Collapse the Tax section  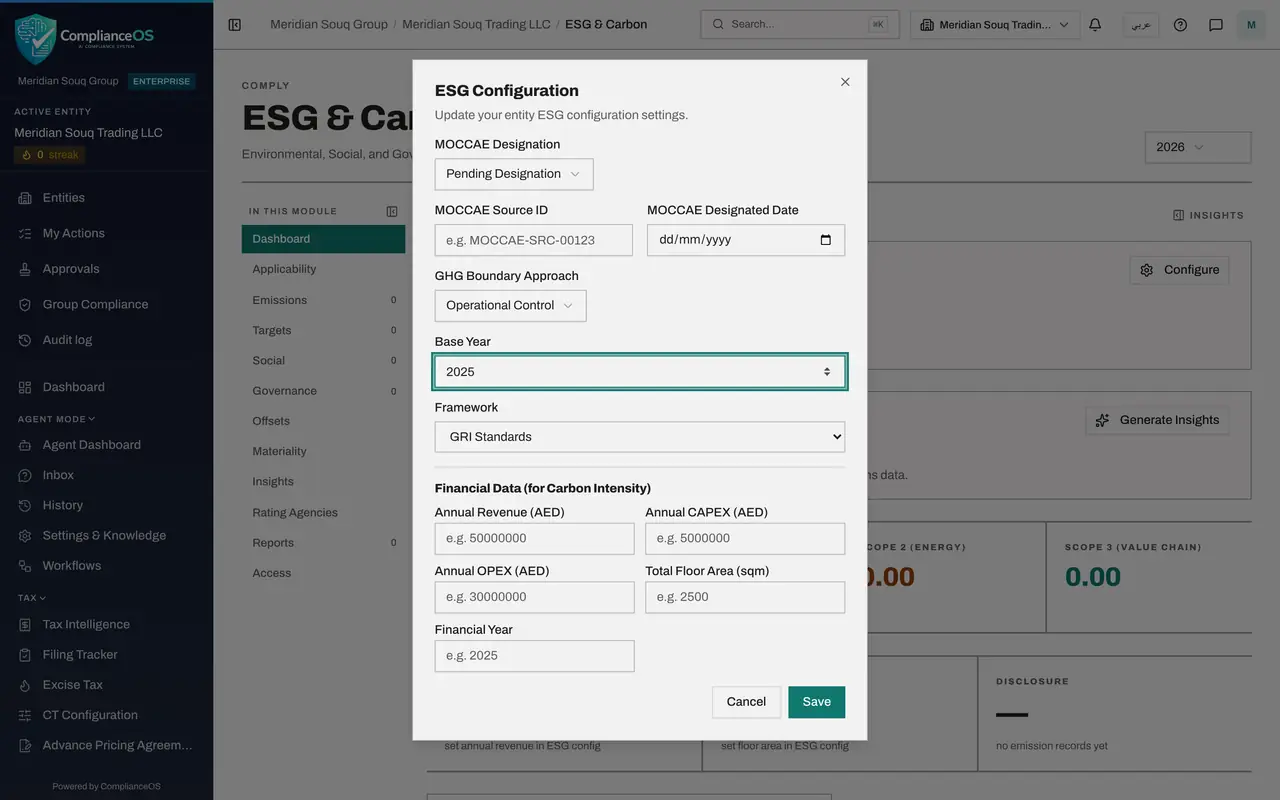tap(32, 598)
